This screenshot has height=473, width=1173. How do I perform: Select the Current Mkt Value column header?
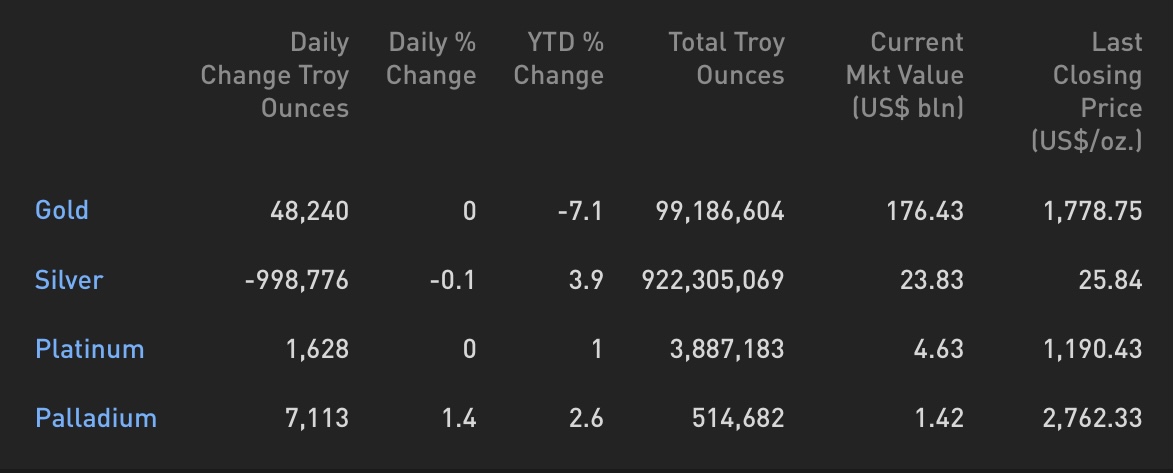pyautogui.click(x=904, y=75)
